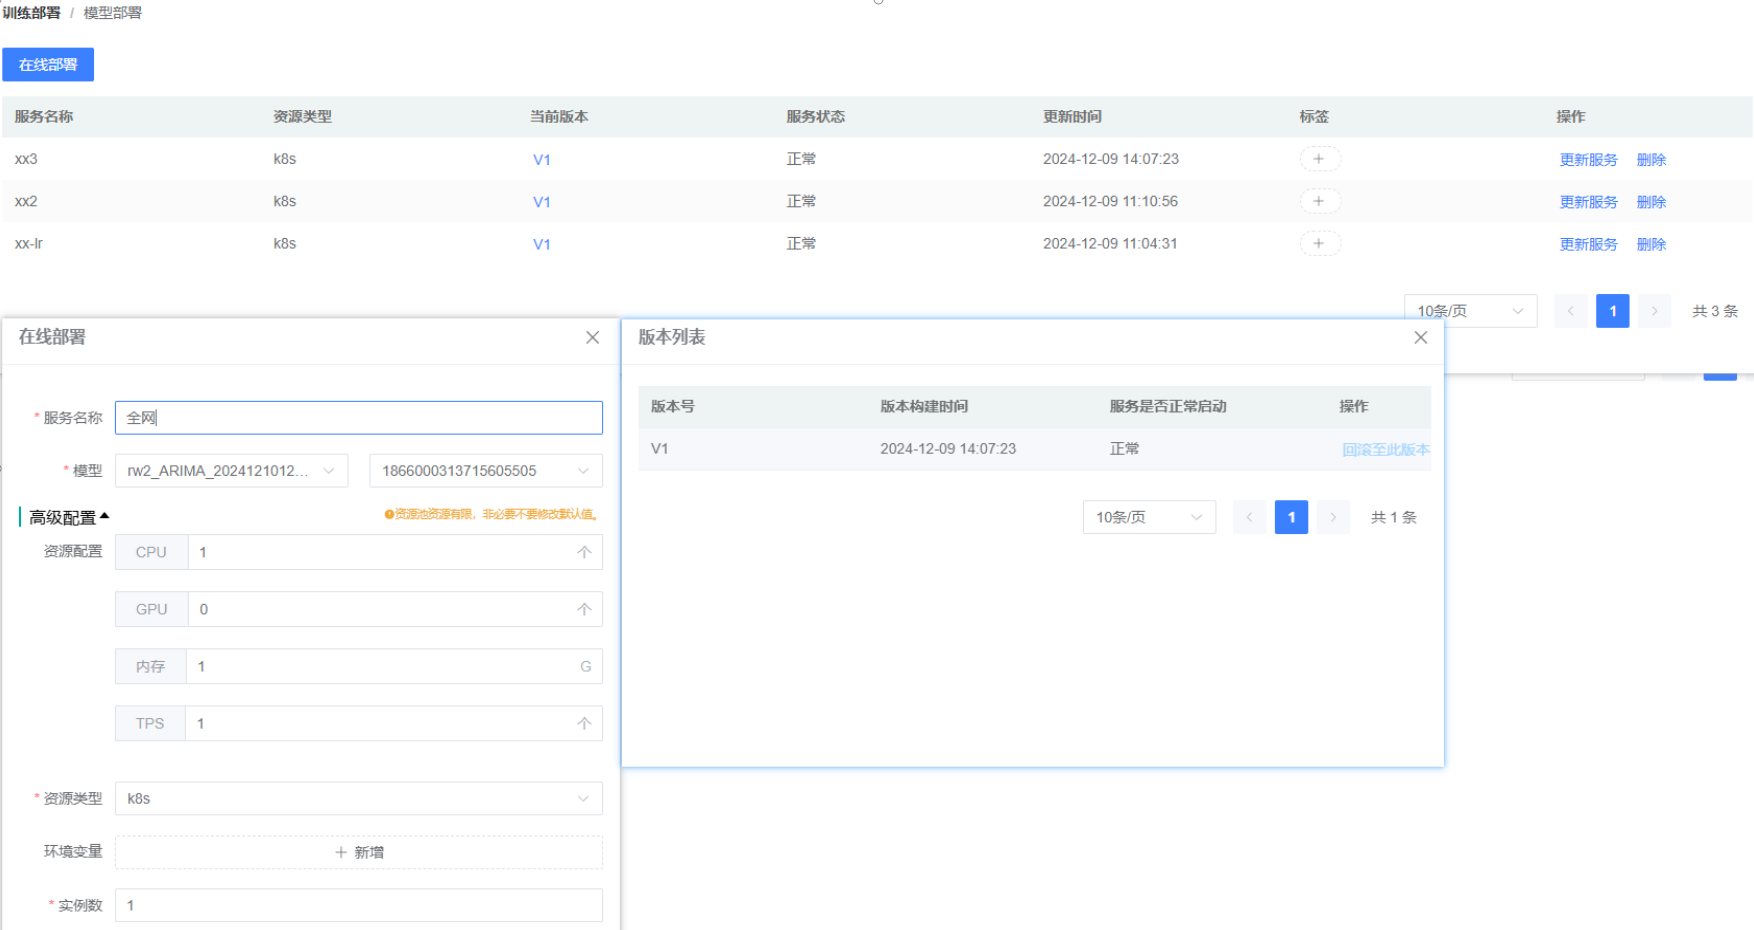Add a tag to the xx-lr service

coord(1319,244)
